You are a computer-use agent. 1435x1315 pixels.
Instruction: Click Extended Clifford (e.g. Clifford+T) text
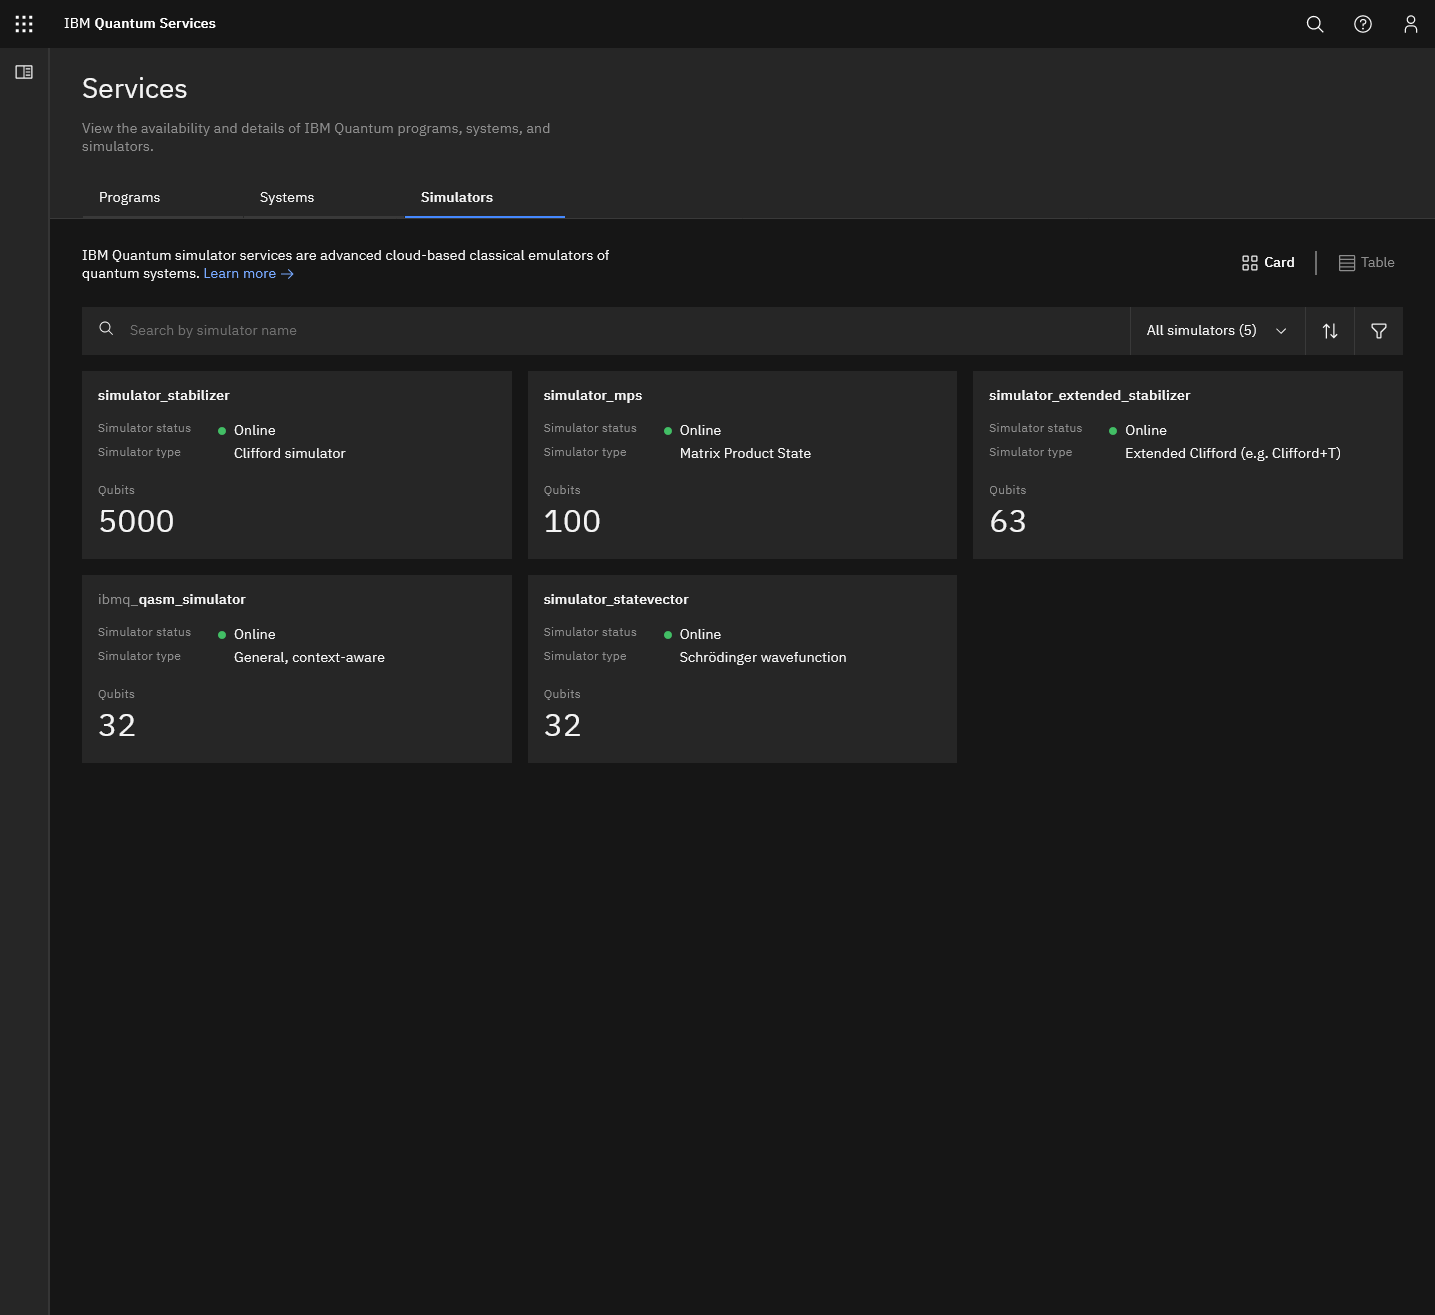pyautogui.click(x=1233, y=454)
